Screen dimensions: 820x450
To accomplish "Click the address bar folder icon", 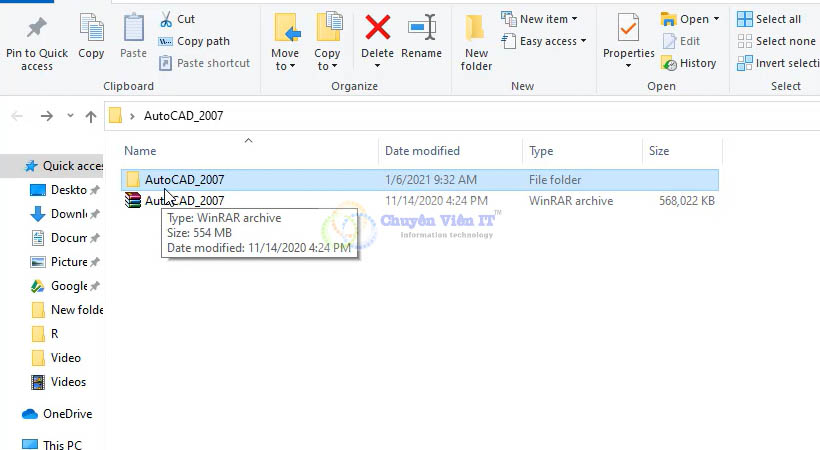I will [x=116, y=116].
